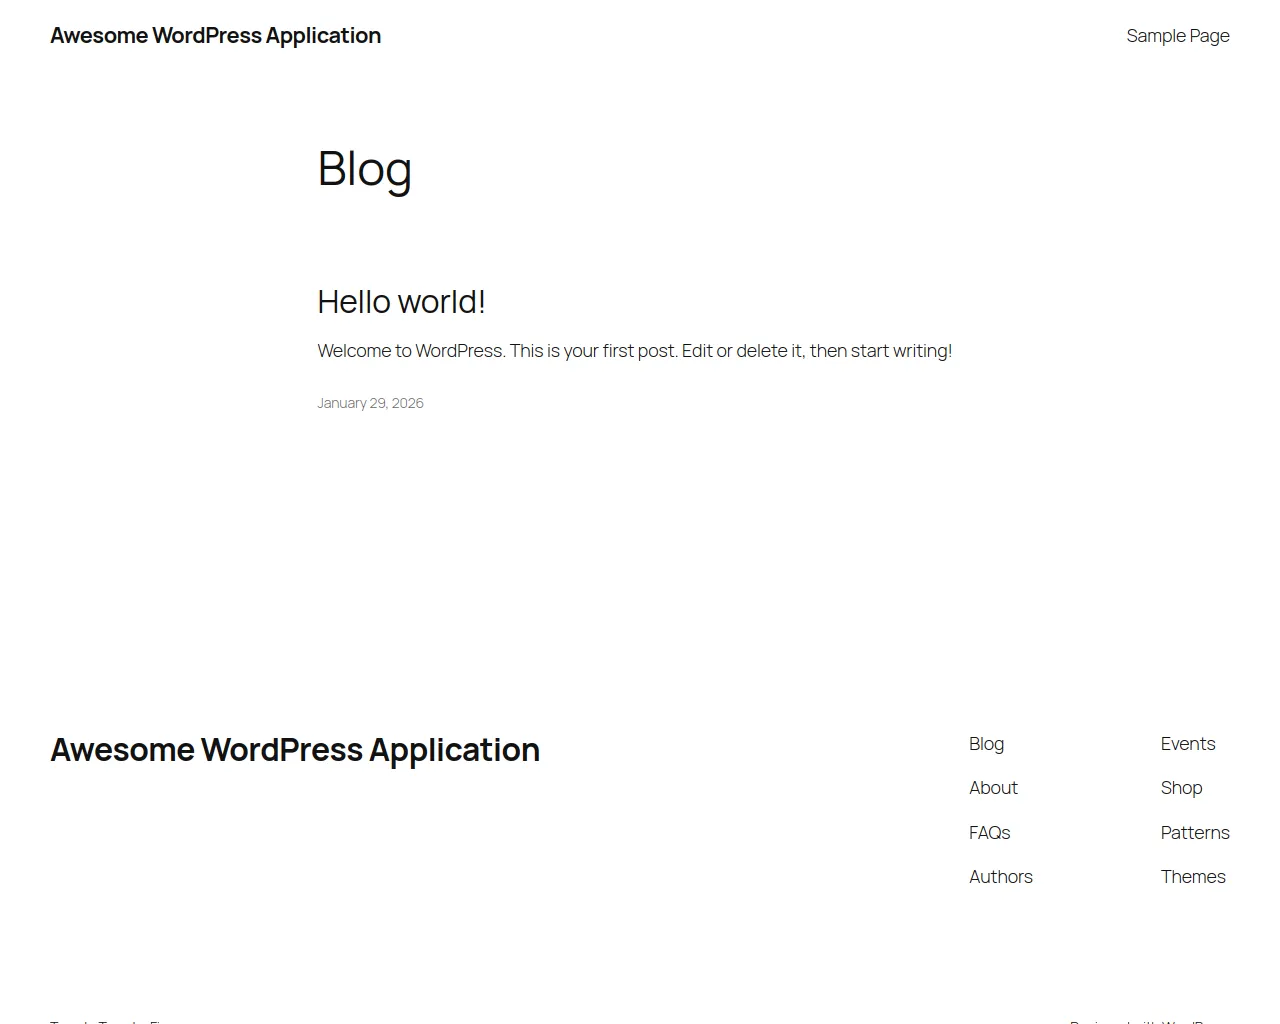Open Authors in the footer menu
The height and width of the screenshot is (1024, 1280).
pos(1000,877)
